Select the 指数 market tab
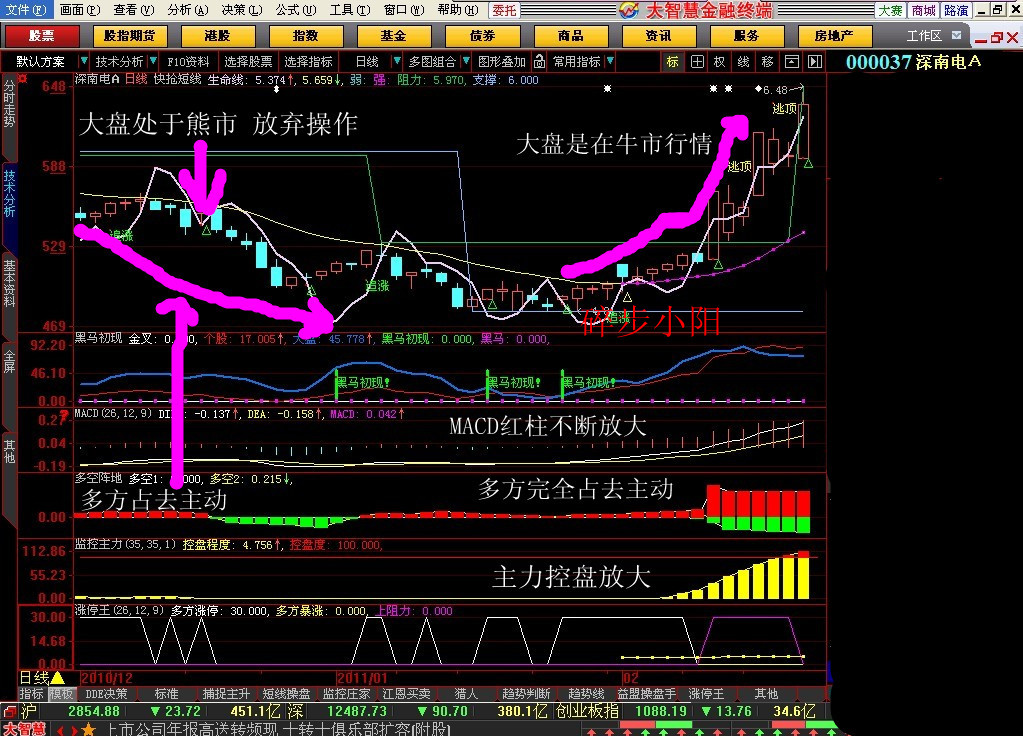 point(305,36)
